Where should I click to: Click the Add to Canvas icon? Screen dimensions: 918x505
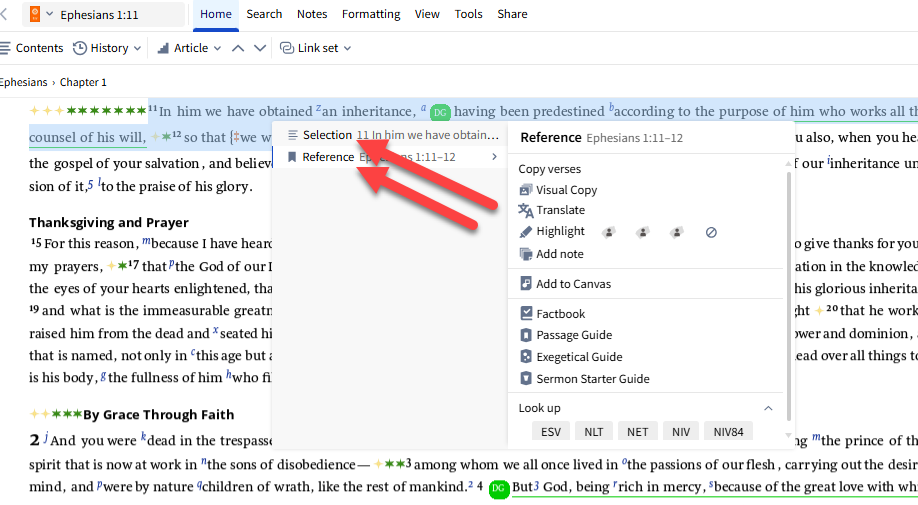(x=526, y=284)
